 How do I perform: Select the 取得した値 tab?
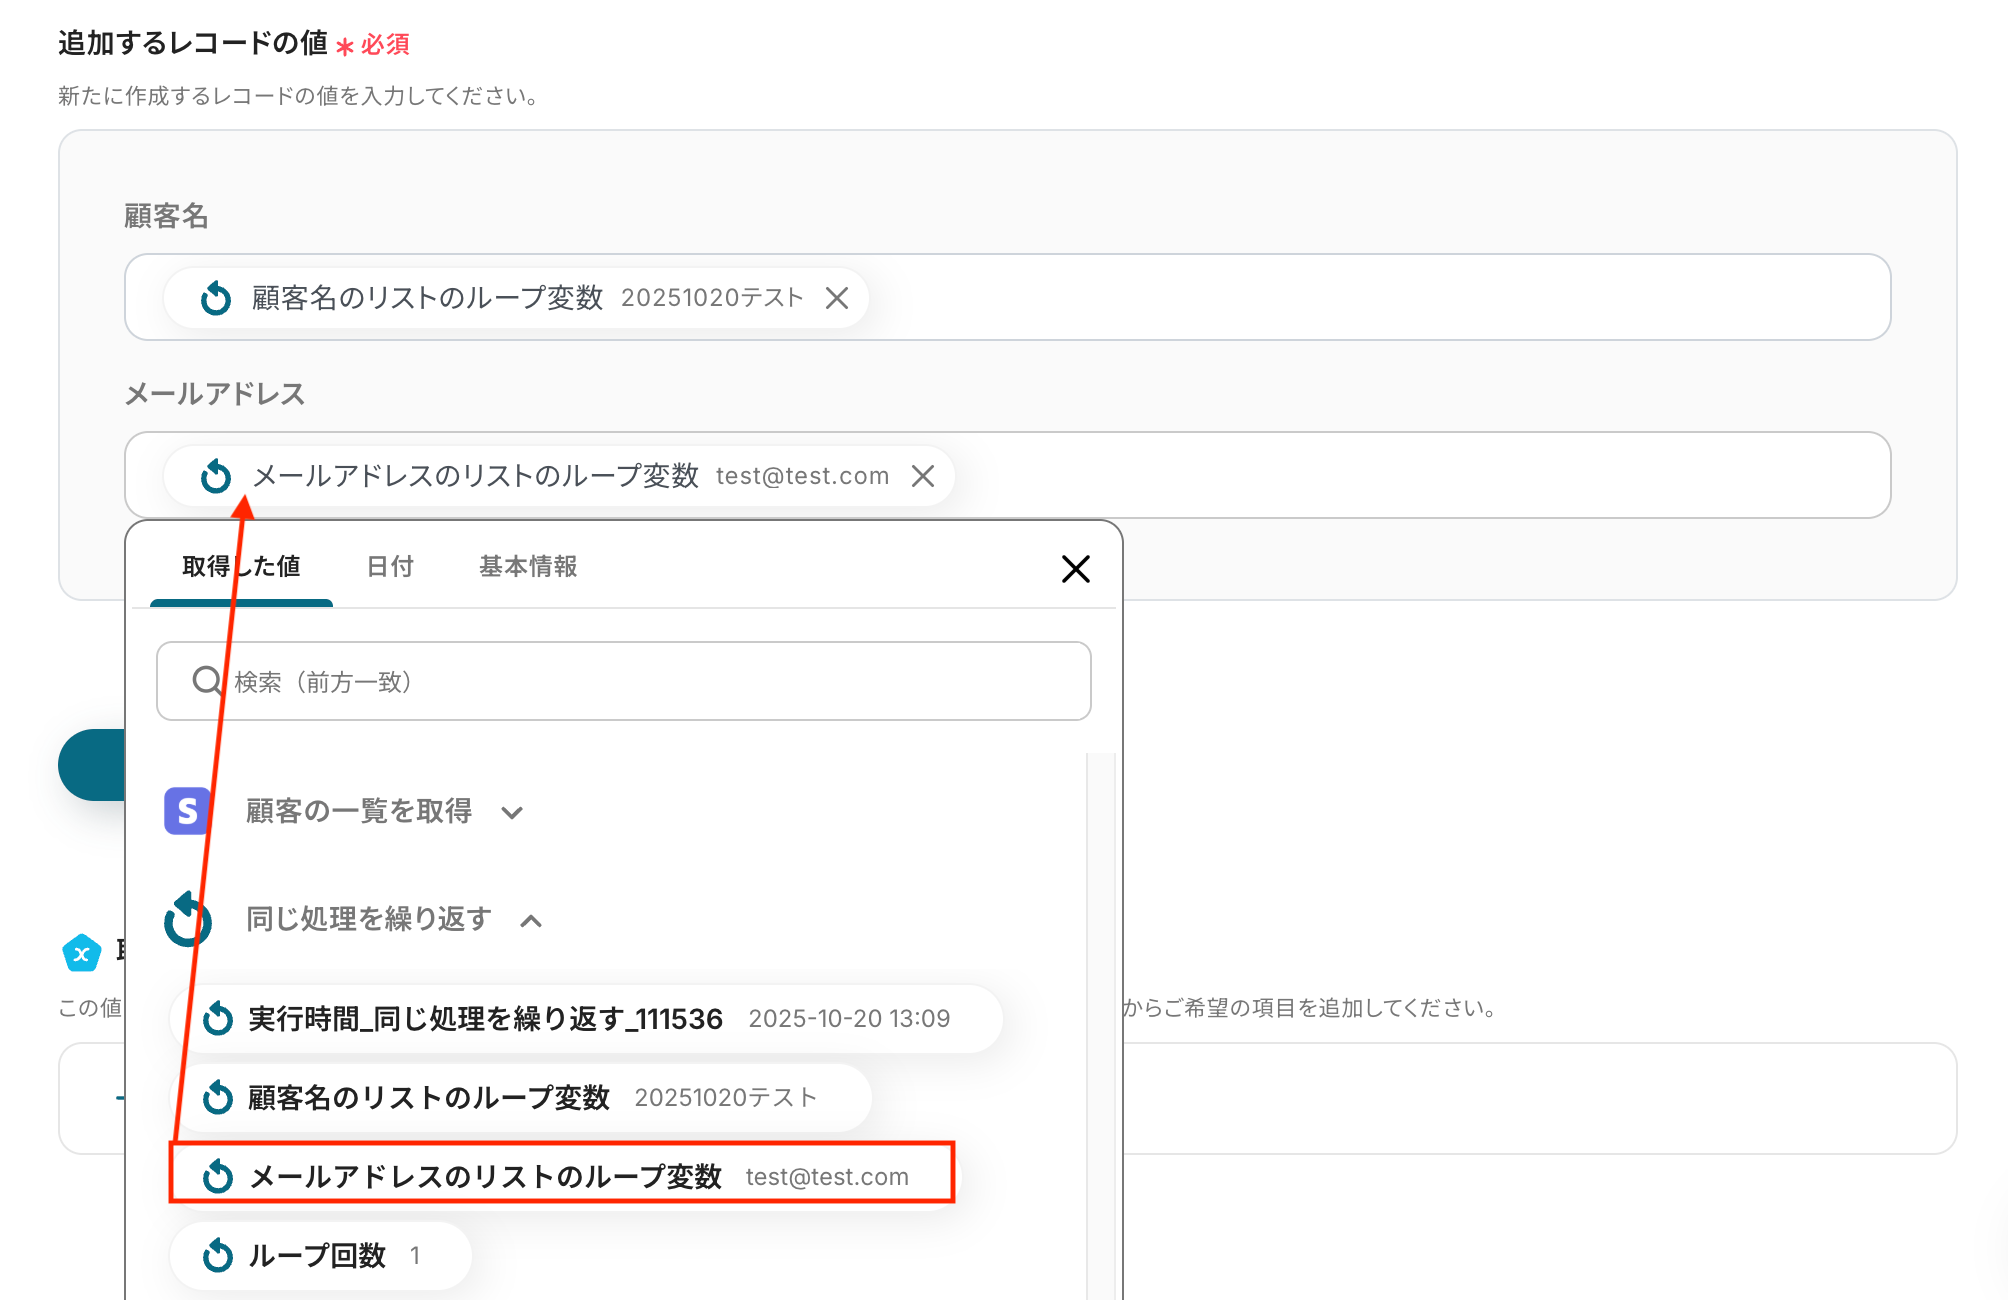(241, 567)
